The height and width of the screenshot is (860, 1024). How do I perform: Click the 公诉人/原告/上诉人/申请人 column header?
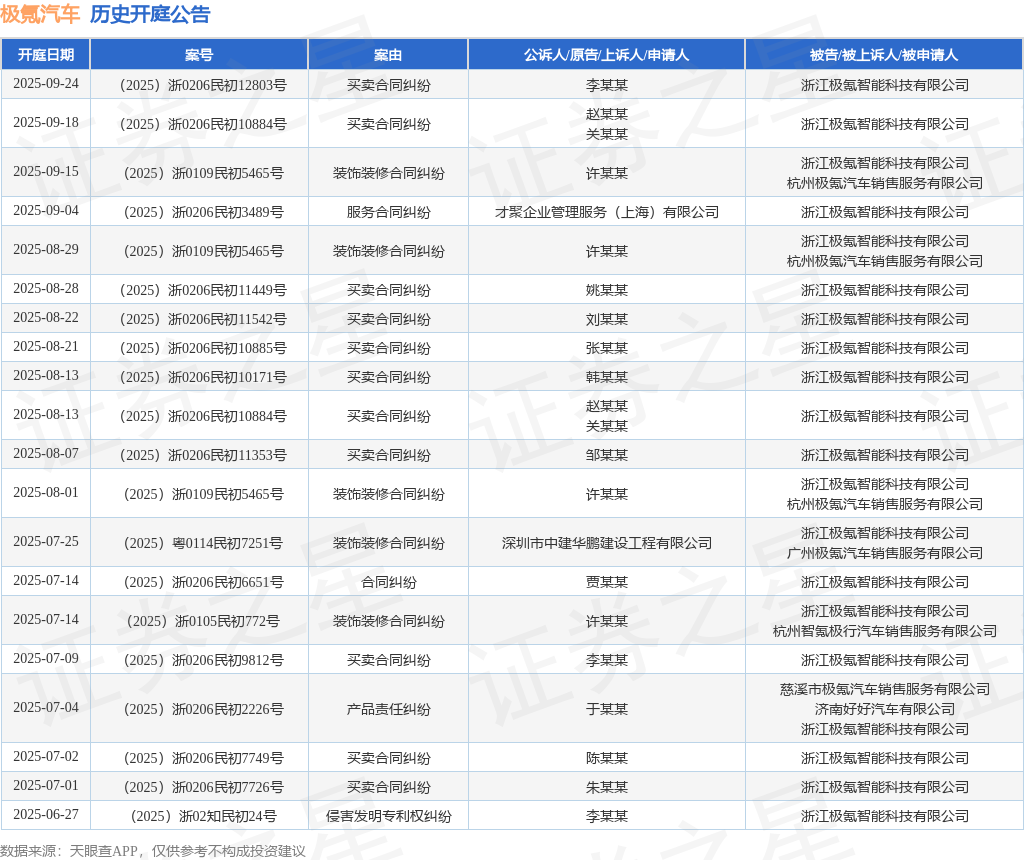[x=606, y=55]
